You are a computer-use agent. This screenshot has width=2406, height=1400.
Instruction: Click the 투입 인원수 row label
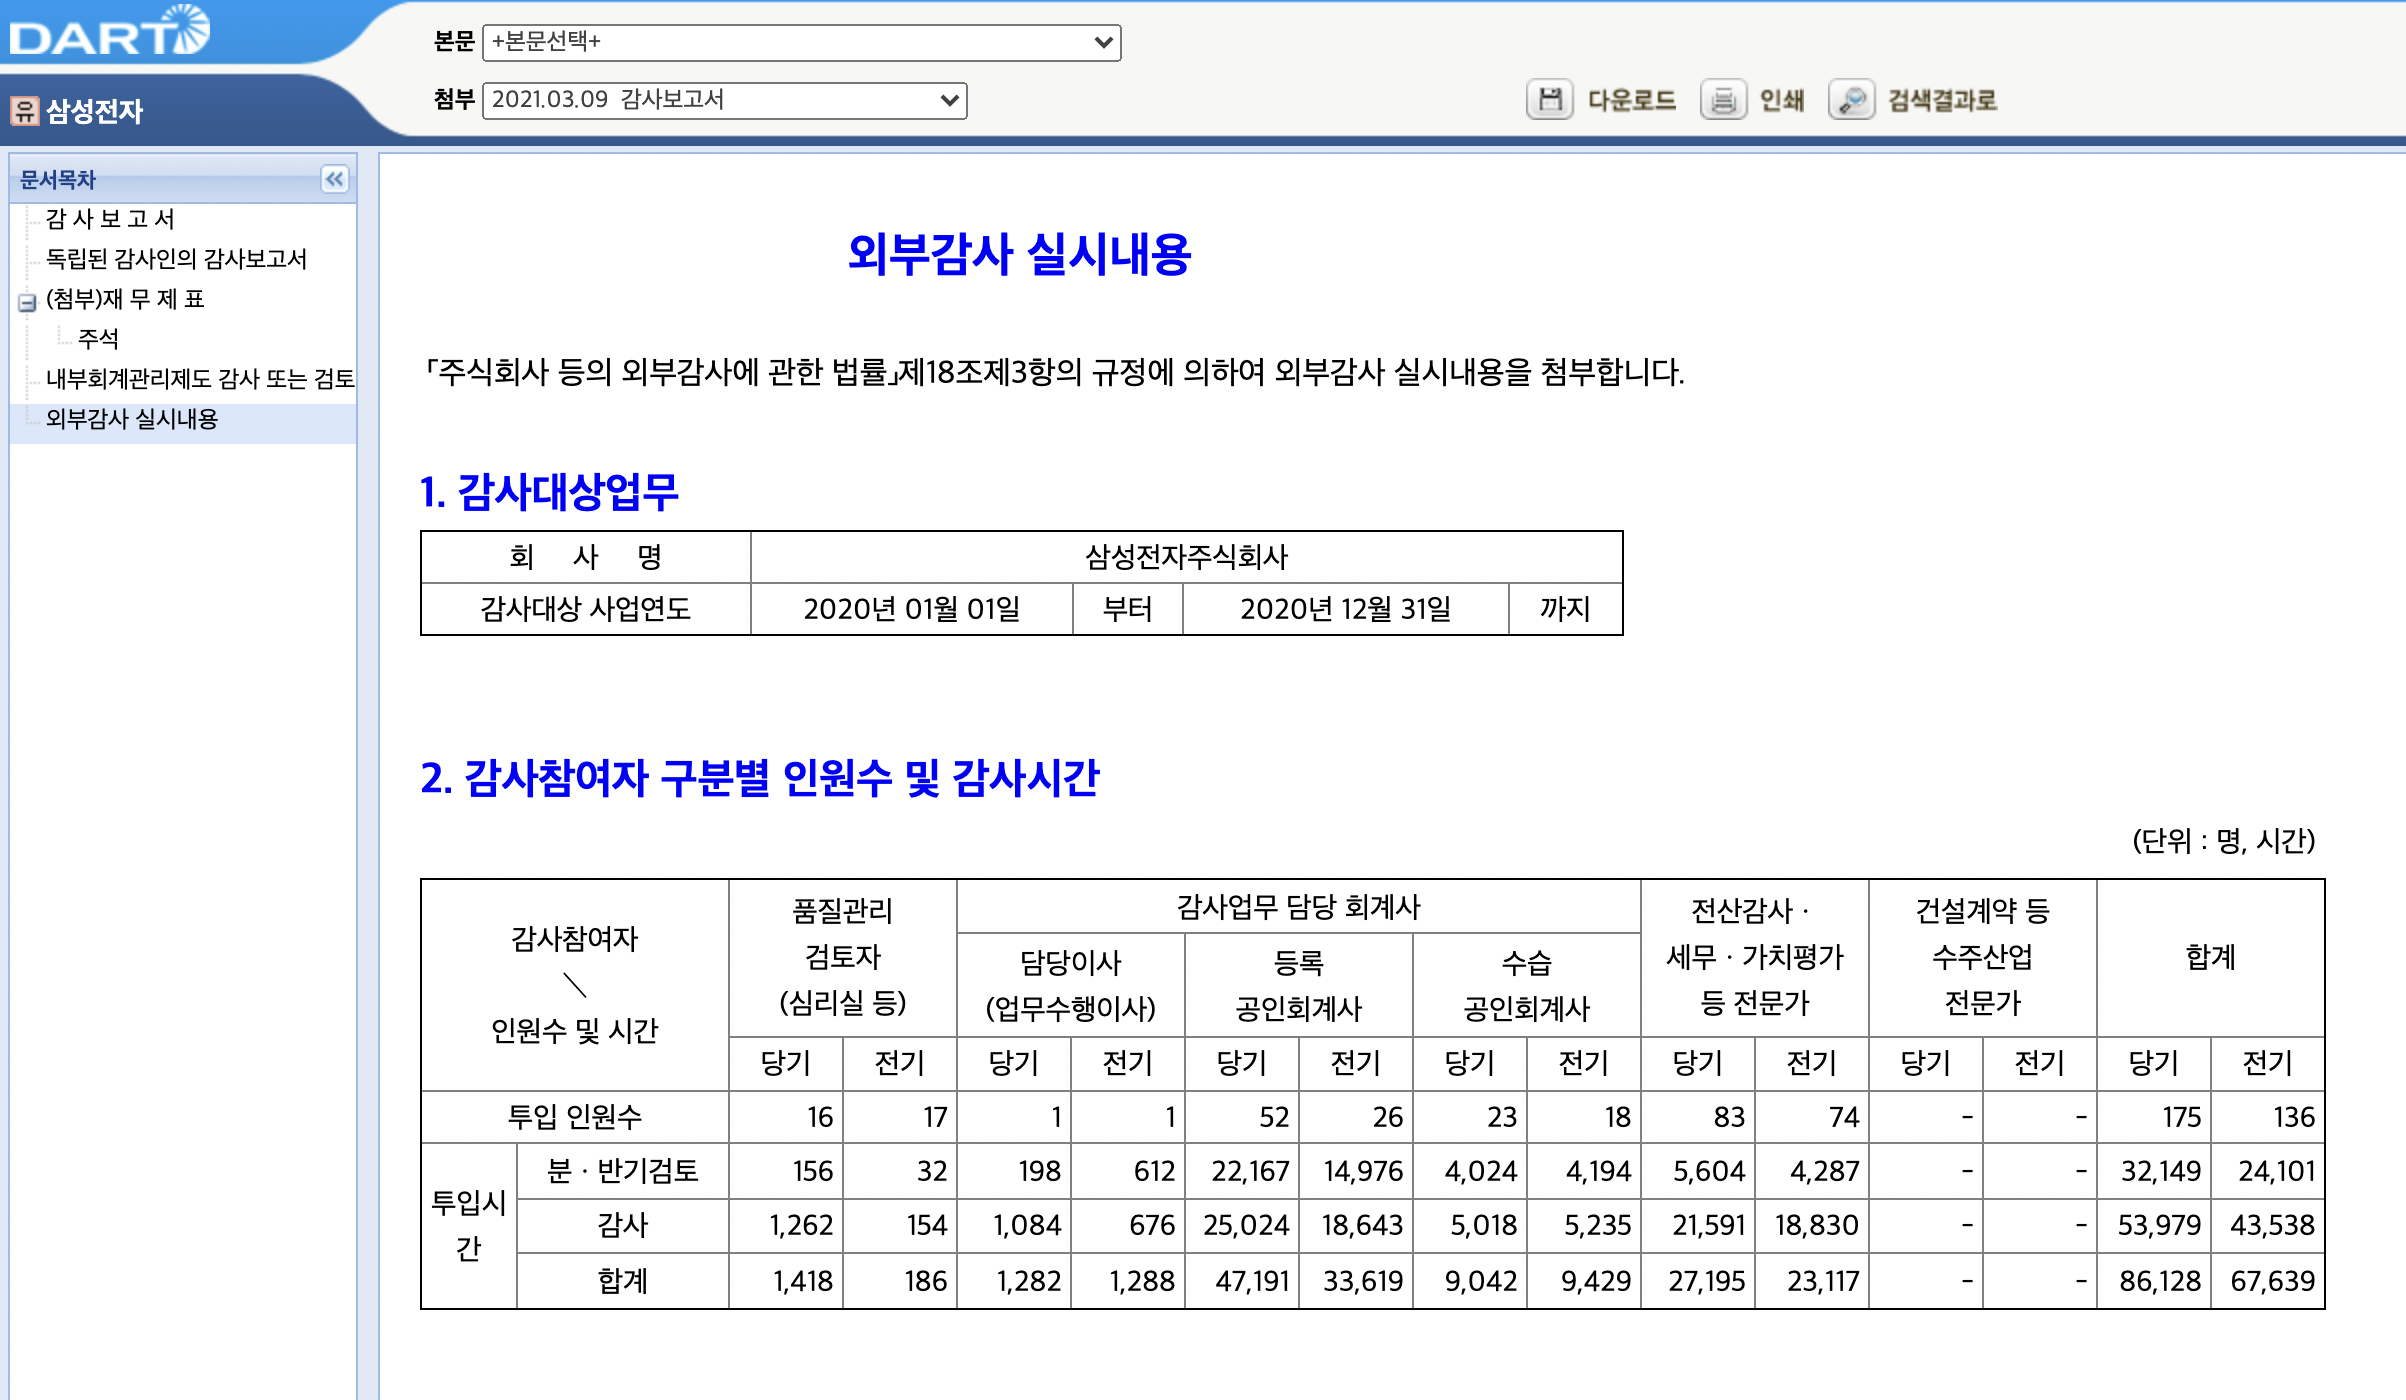[575, 1117]
